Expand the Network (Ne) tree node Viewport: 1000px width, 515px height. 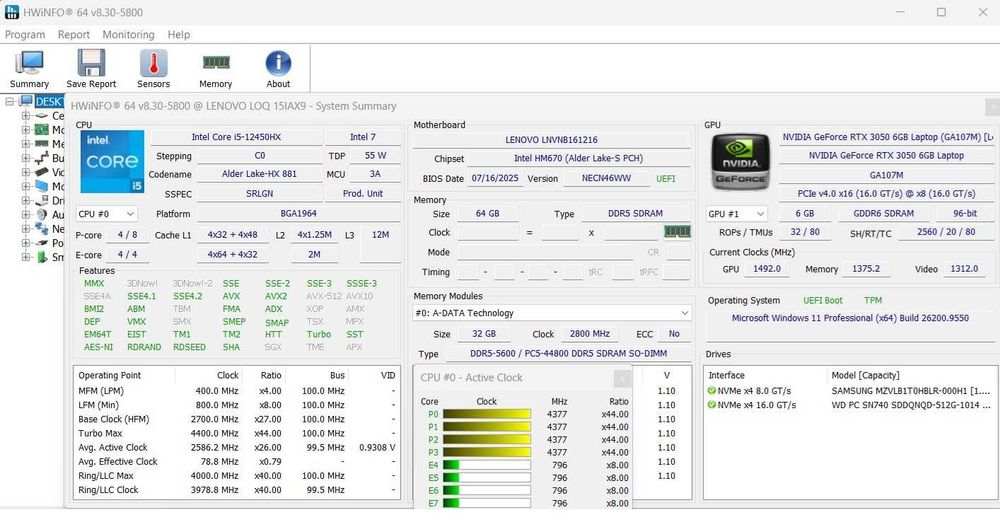coord(26,229)
